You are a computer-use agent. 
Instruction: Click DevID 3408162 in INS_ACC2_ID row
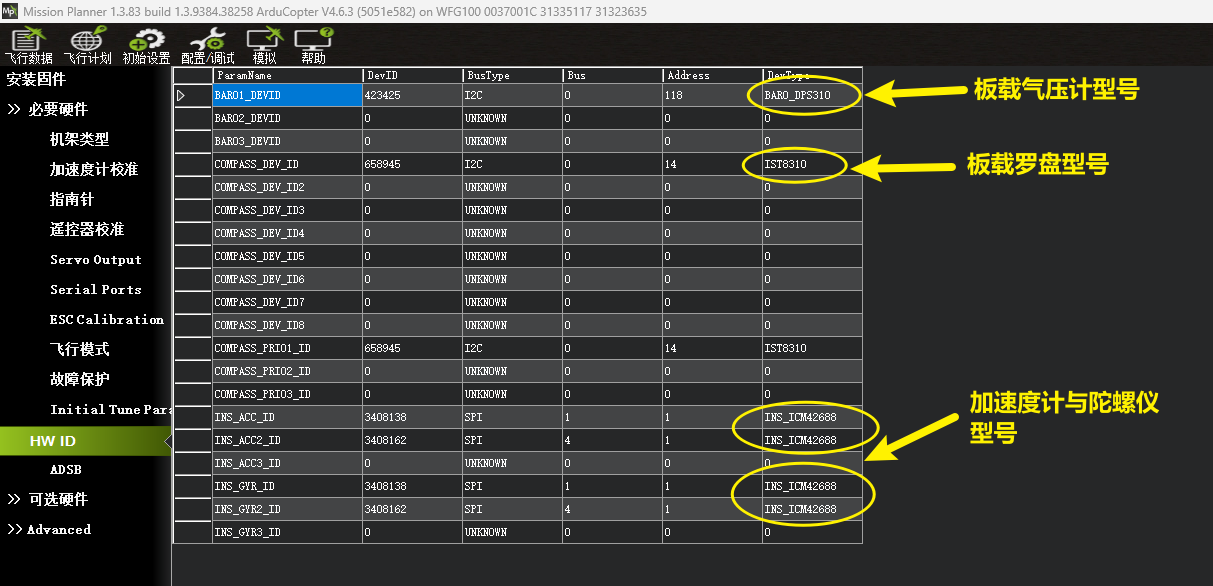pyautogui.click(x=412, y=440)
